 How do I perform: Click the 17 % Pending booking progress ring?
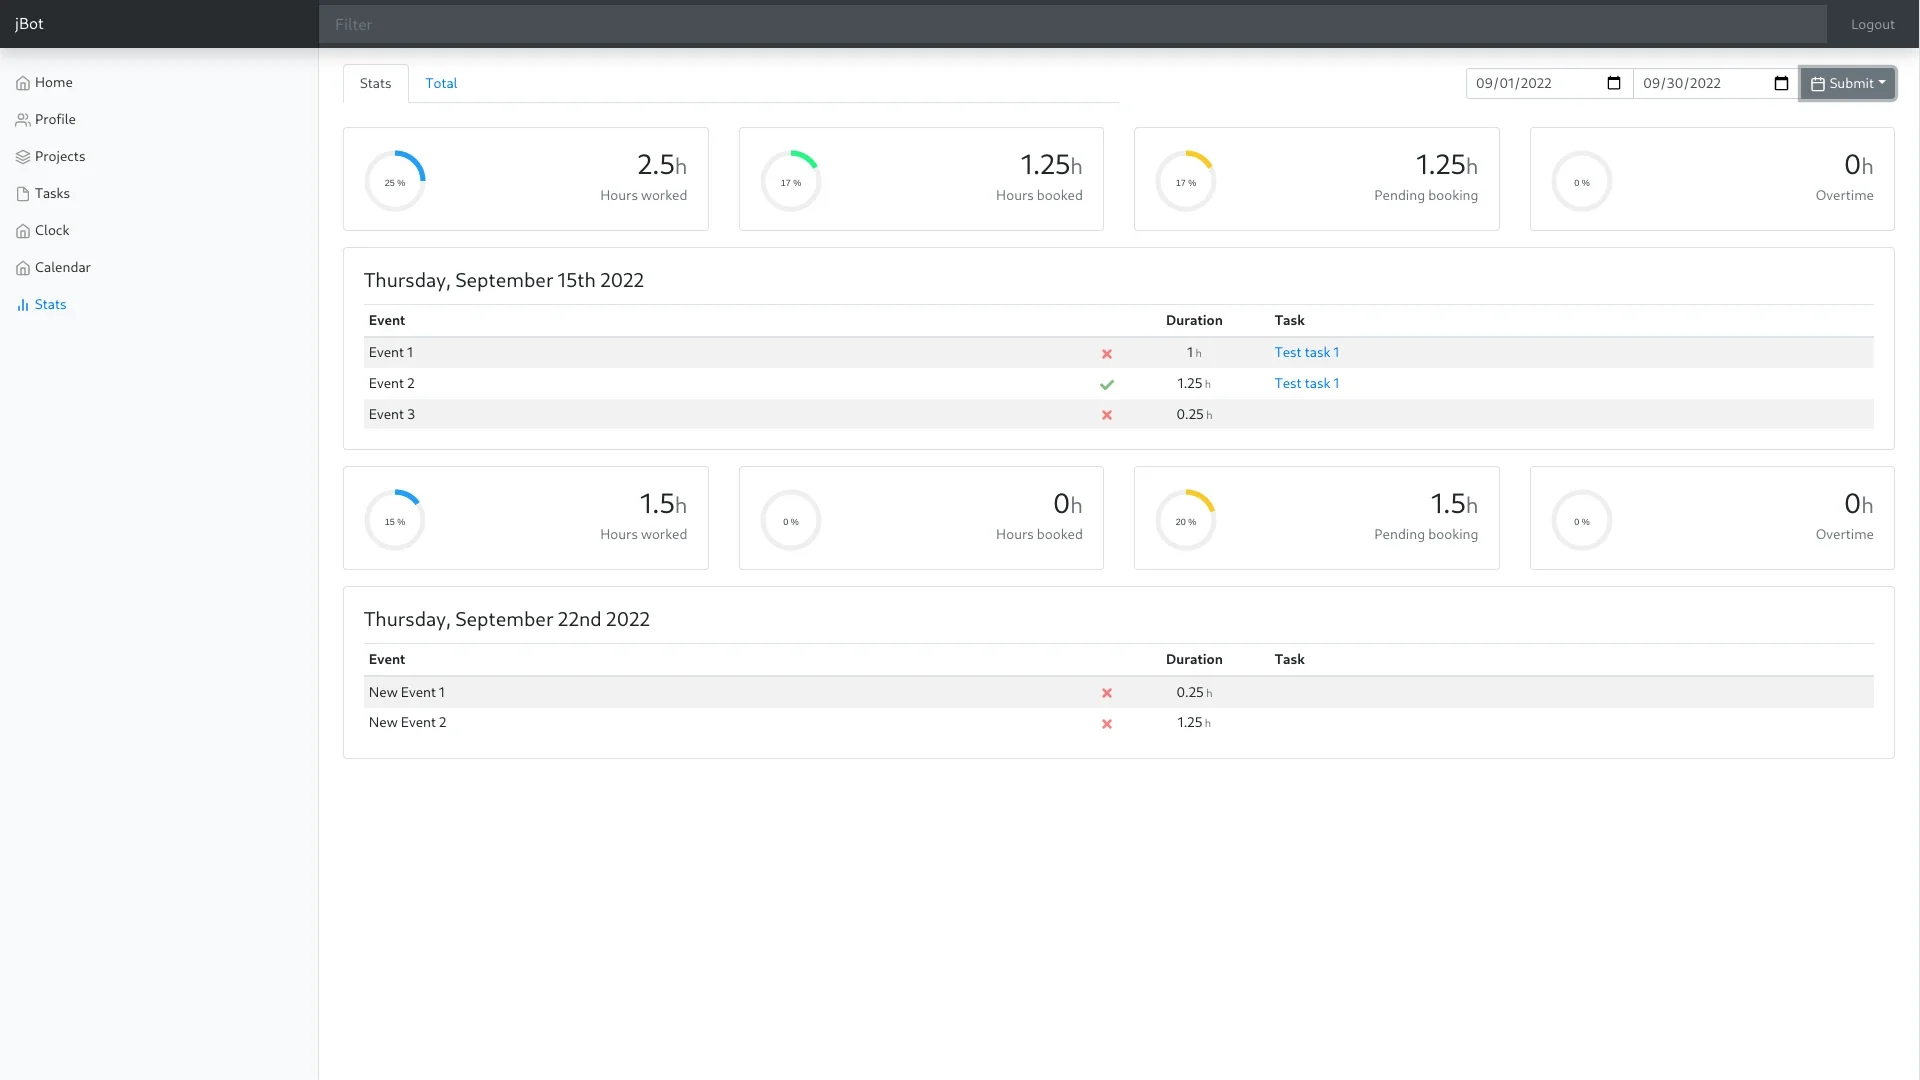1186,181
